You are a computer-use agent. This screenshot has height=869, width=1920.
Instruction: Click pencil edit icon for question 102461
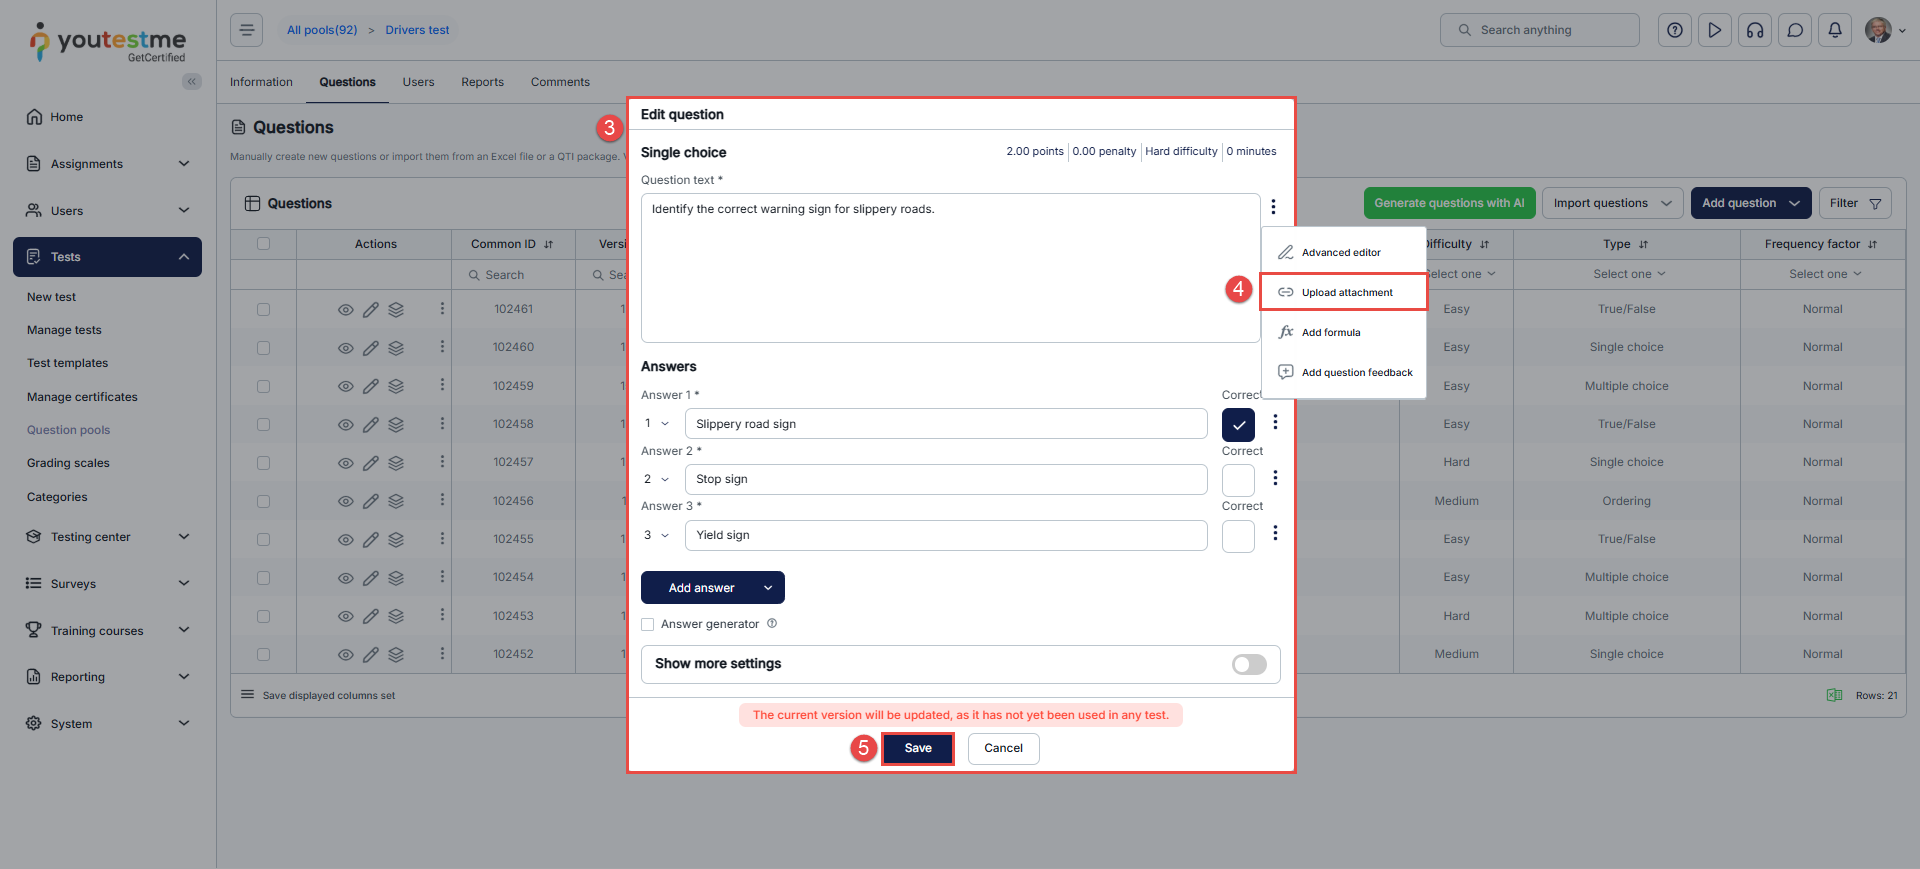(370, 310)
